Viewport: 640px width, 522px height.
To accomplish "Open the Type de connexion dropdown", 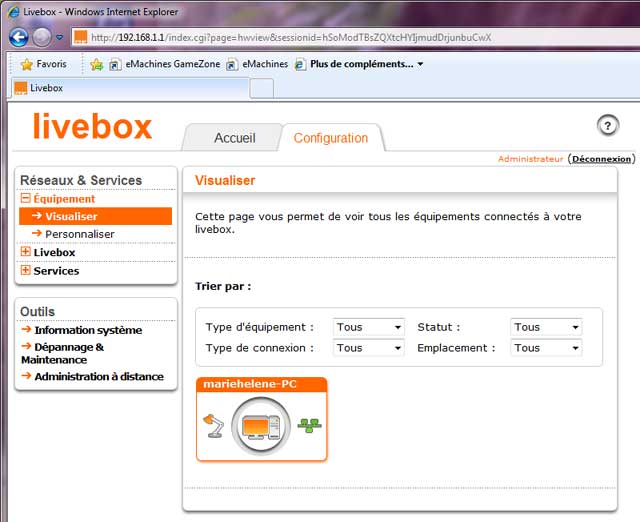I will (x=368, y=348).
